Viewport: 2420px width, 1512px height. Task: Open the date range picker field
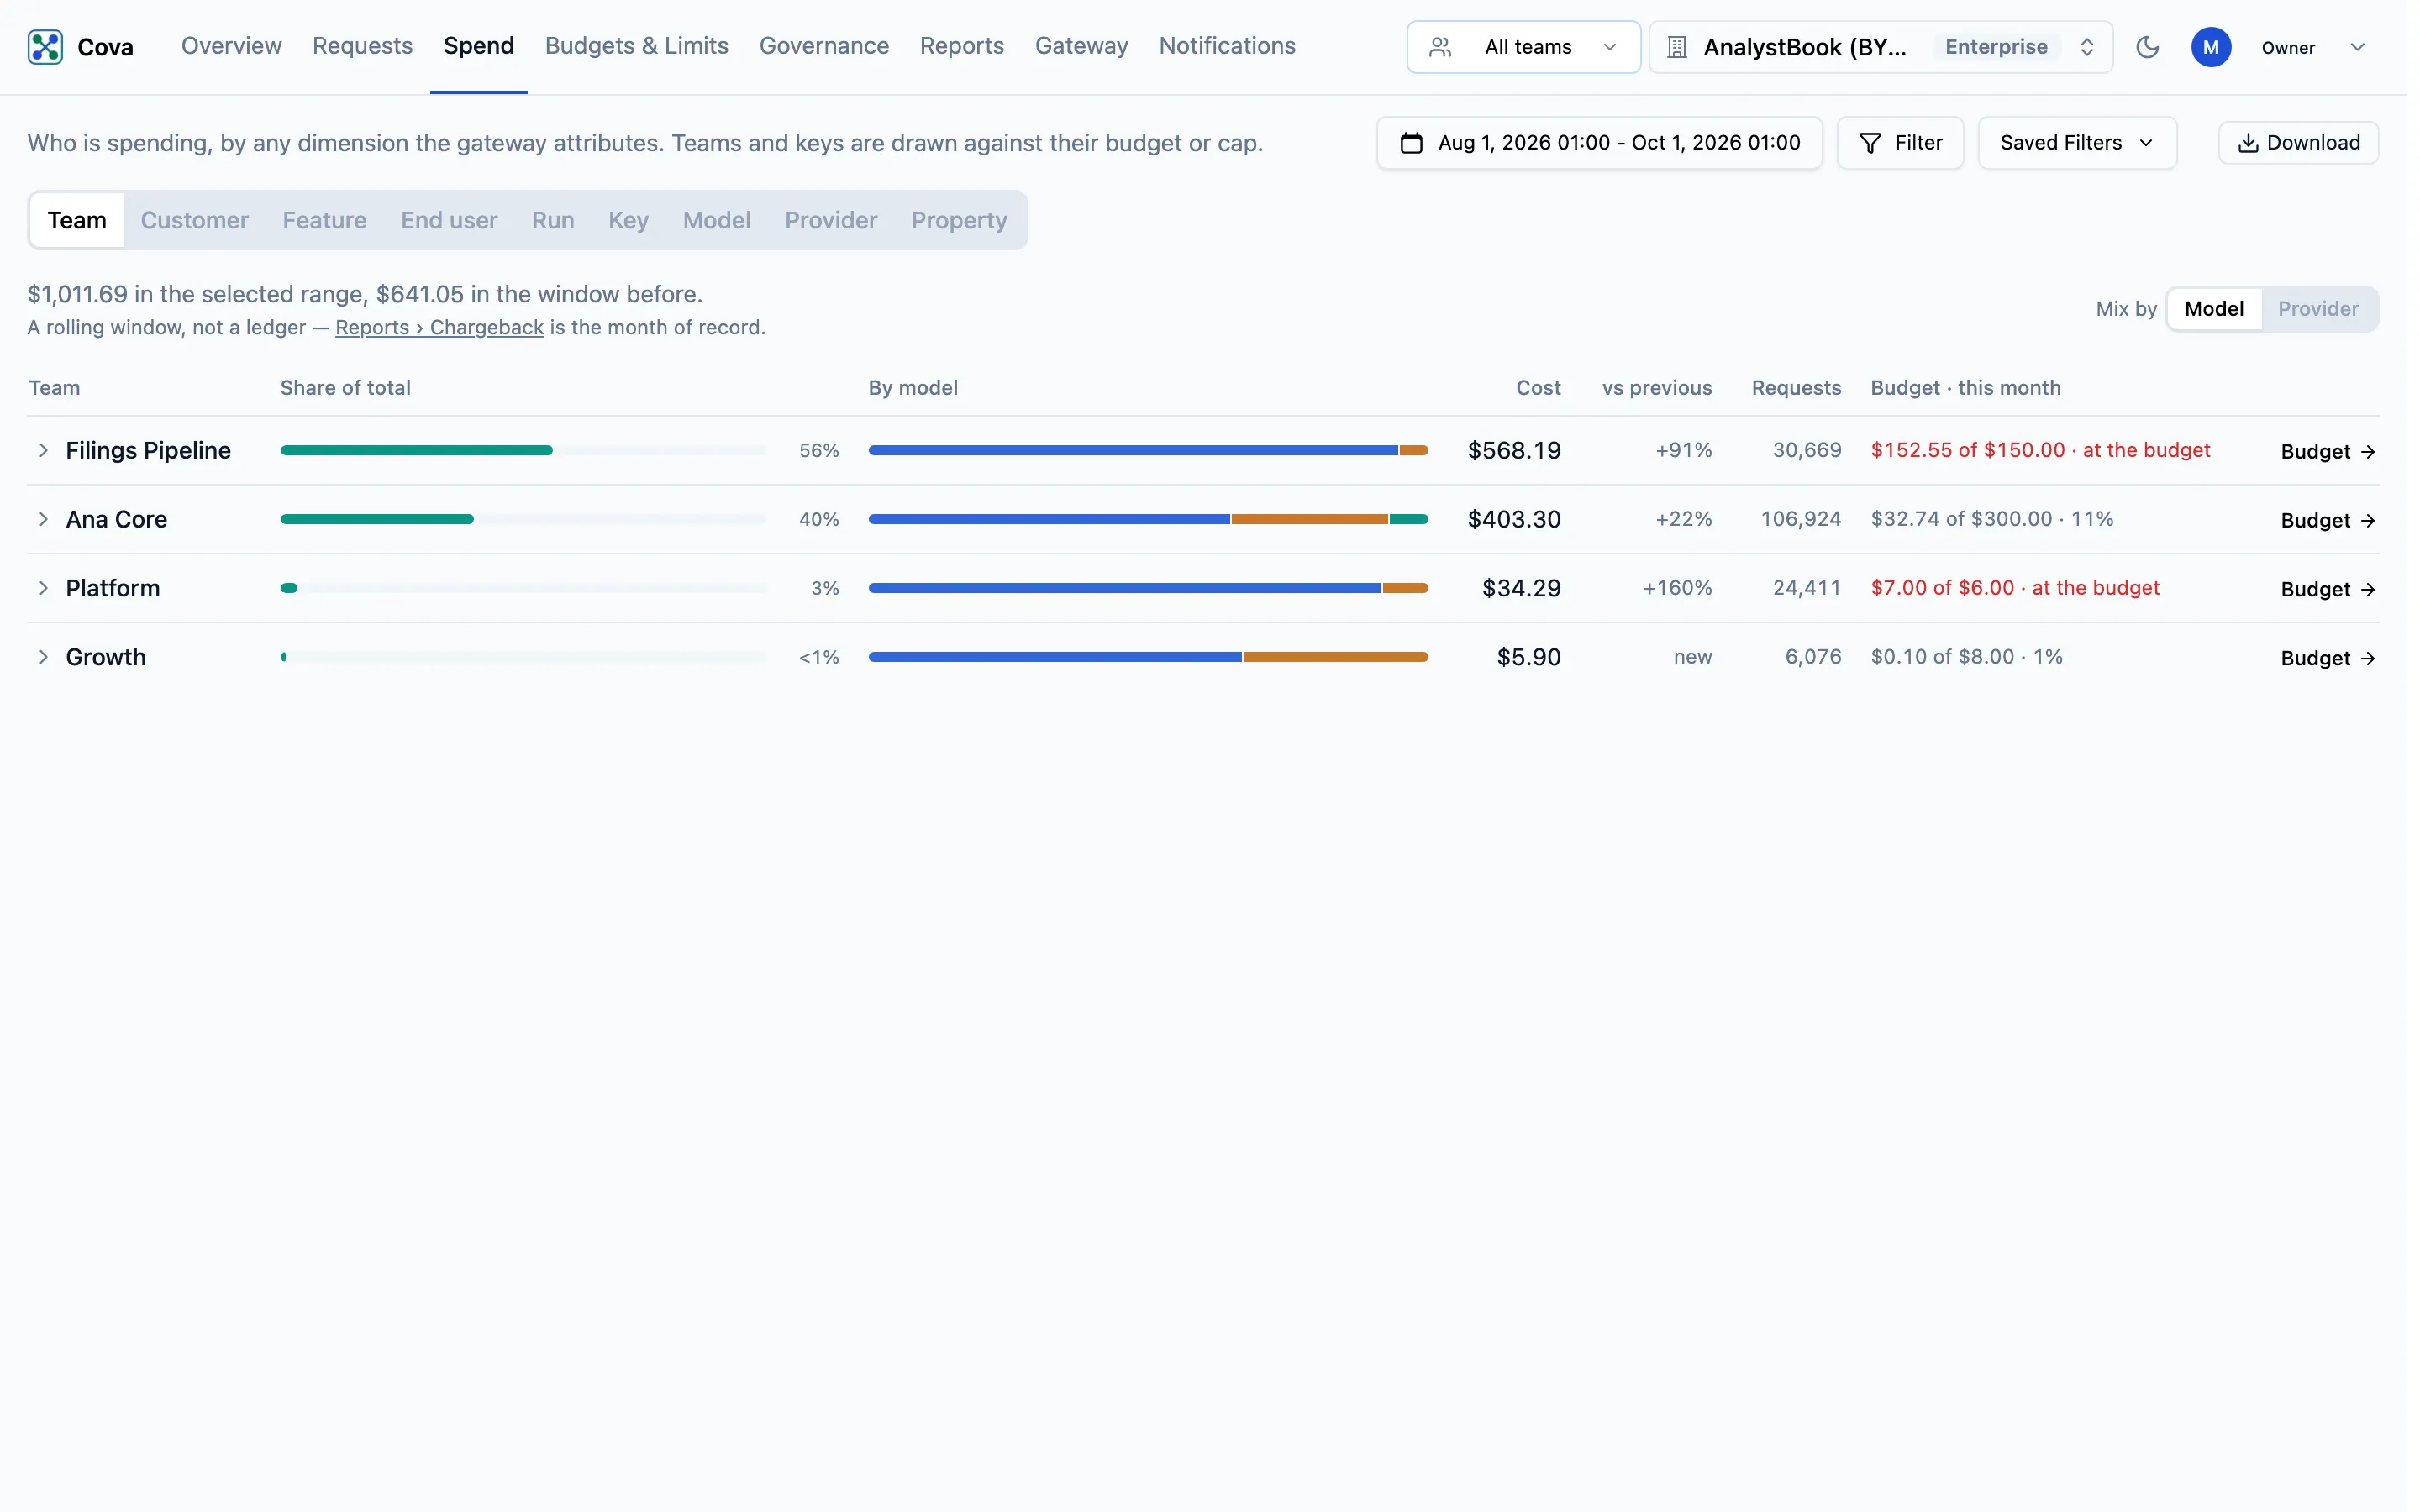coord(1598,143)
